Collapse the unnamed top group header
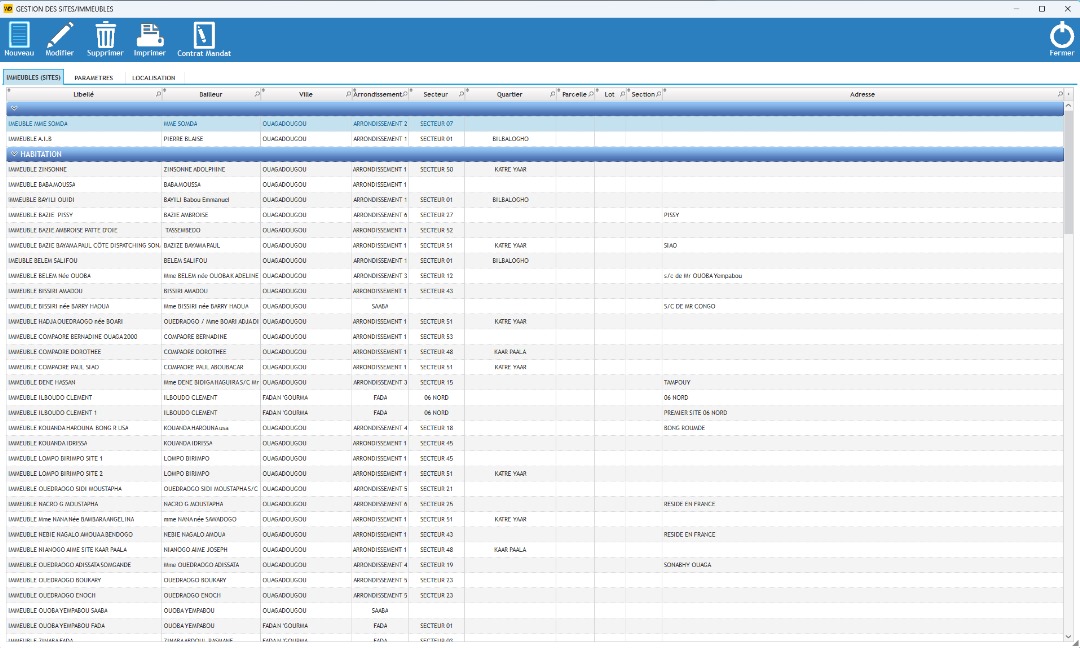The image size is (1080, 648). pyautogui.click(x=14, y=108)
